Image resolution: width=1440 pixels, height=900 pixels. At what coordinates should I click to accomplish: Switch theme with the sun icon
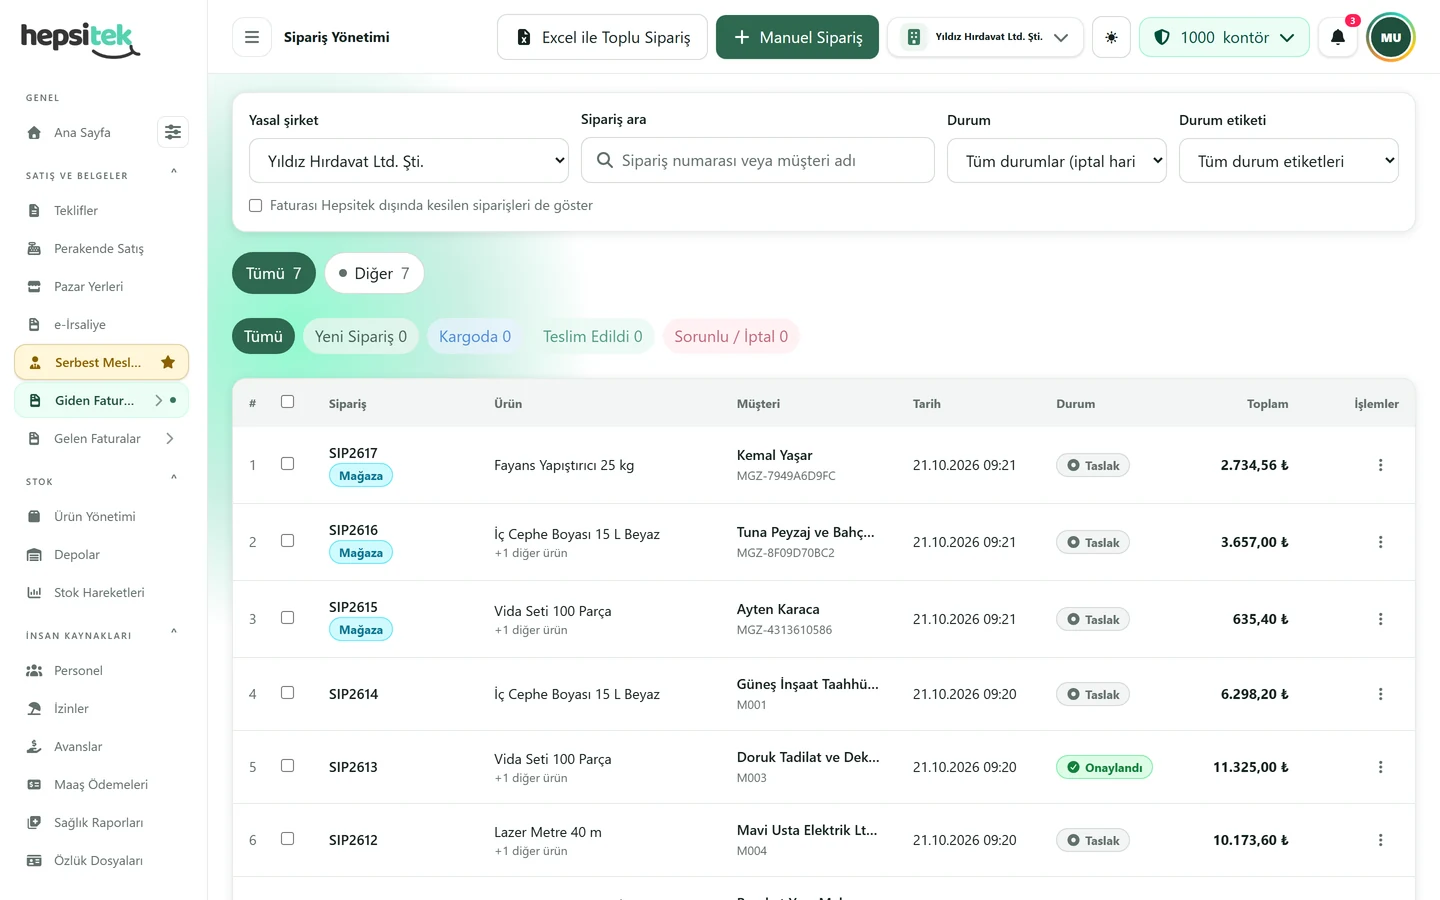click(1111, 37)
